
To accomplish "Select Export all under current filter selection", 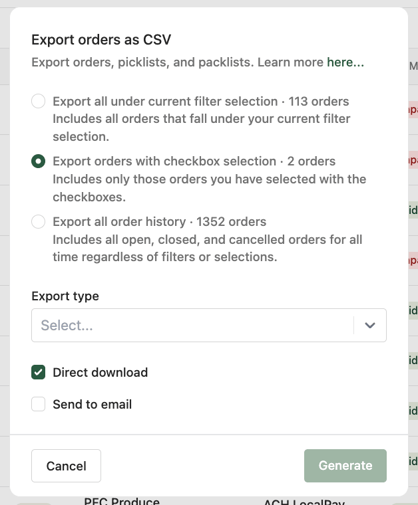I will pos(38,101).
